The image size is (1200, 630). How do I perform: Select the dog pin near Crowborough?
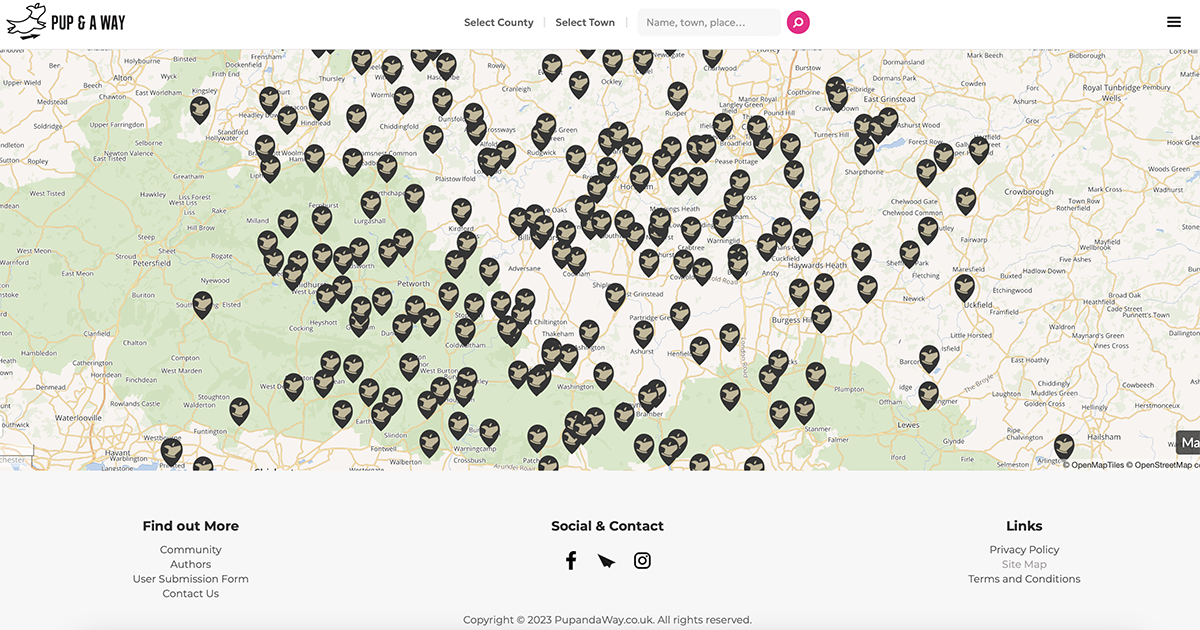tap(966, 198)
